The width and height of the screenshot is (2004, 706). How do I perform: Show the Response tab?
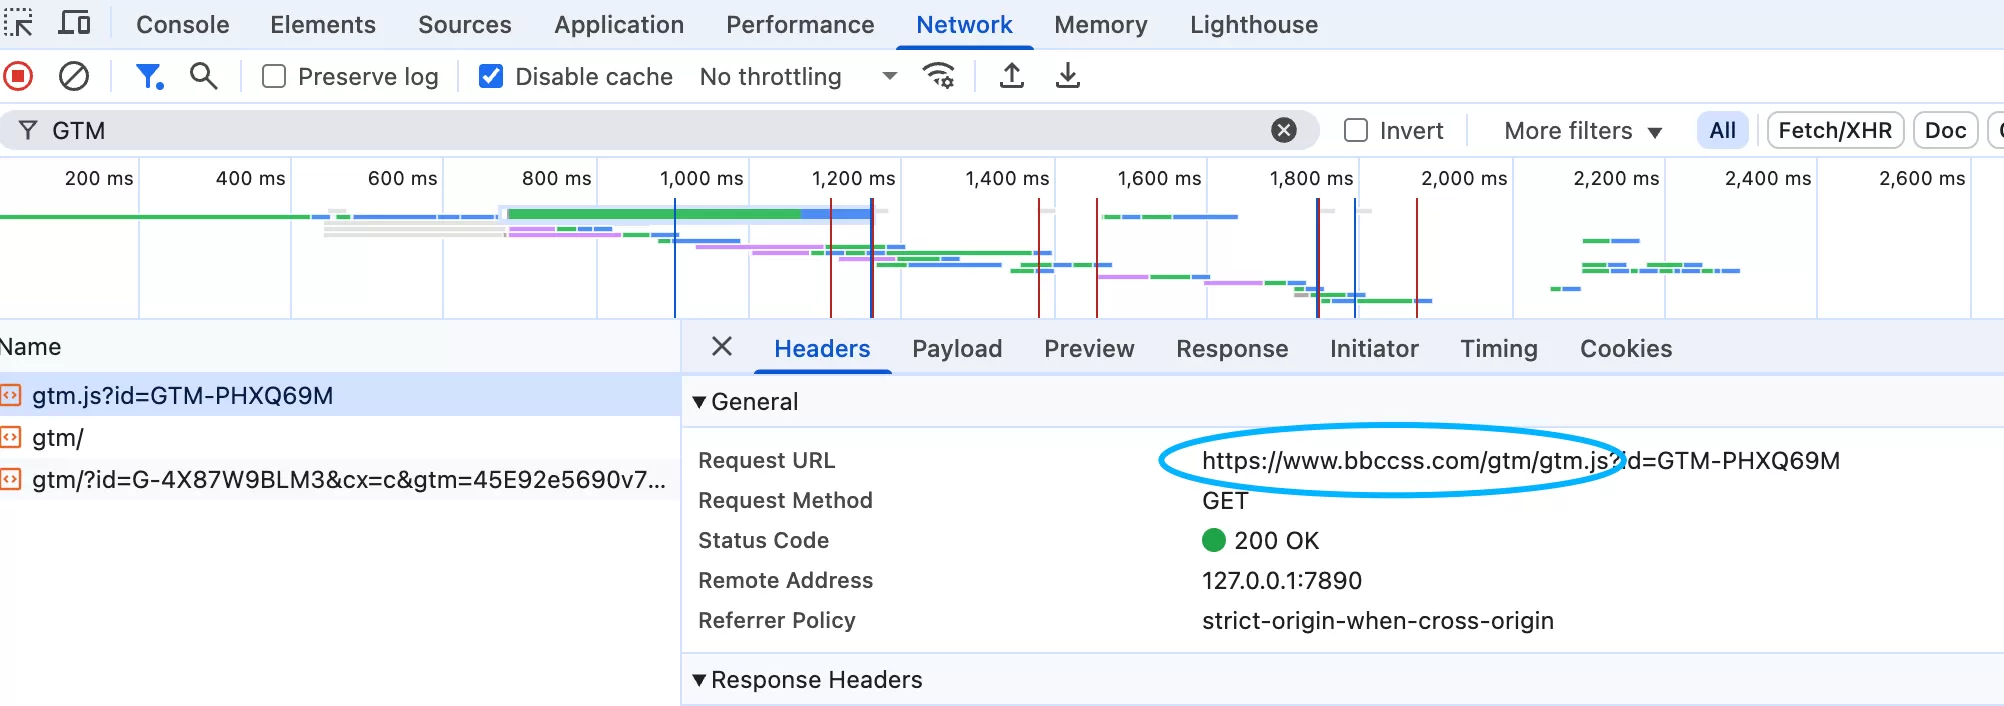1232,348
